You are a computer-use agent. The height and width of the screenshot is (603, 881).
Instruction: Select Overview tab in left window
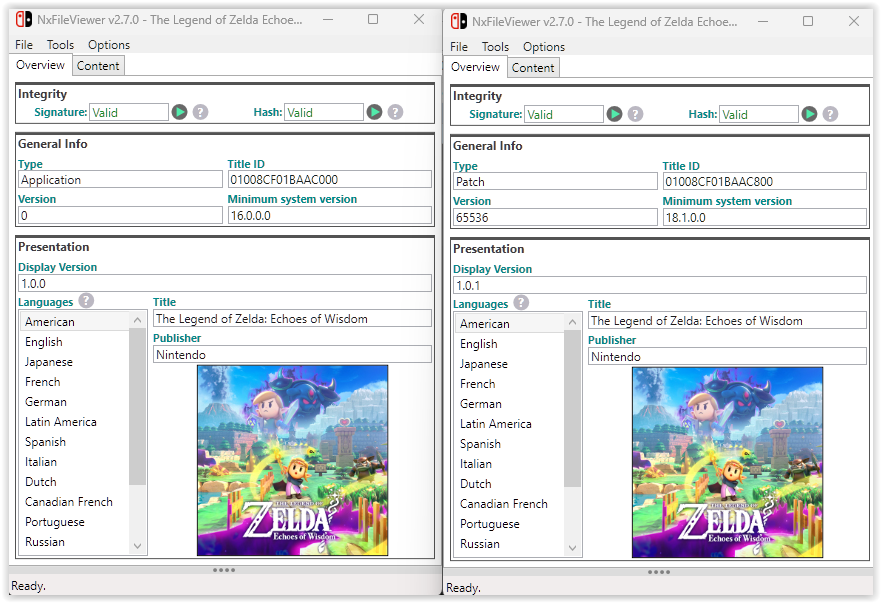[40, 65]
